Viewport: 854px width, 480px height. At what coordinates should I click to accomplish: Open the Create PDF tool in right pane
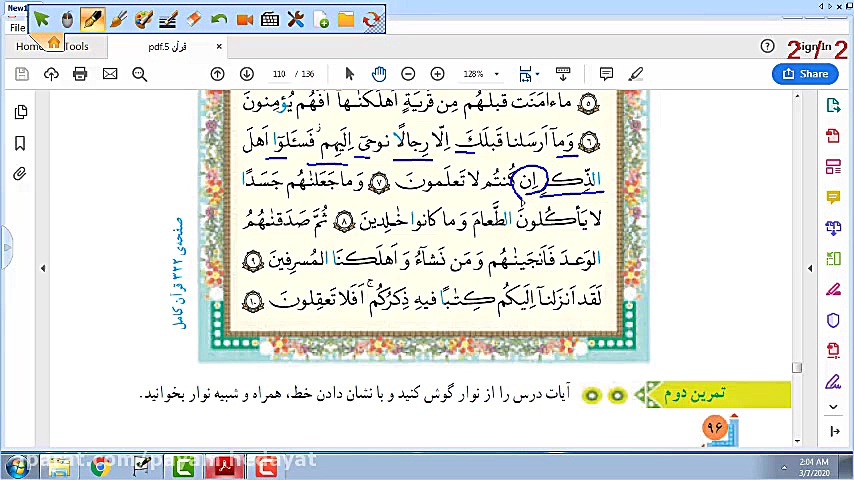tap(833, 136)
